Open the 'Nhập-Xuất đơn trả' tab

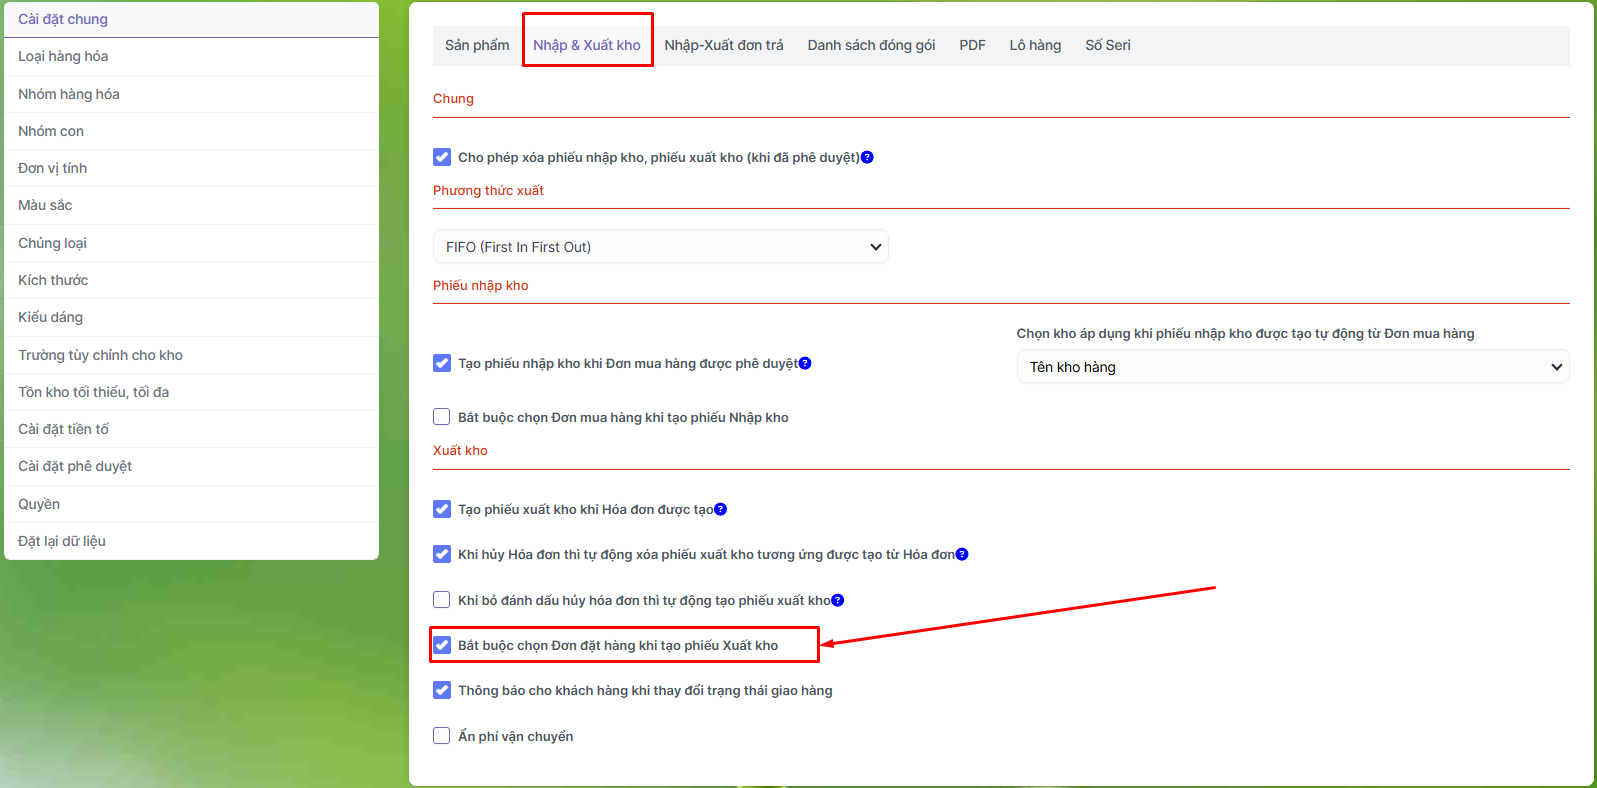(724, 45)
